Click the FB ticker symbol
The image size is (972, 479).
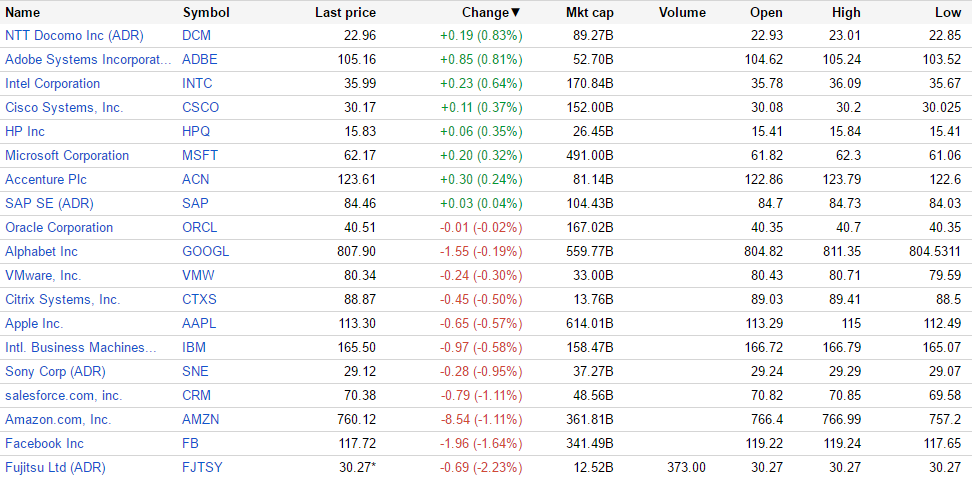[x=190, y=443]
